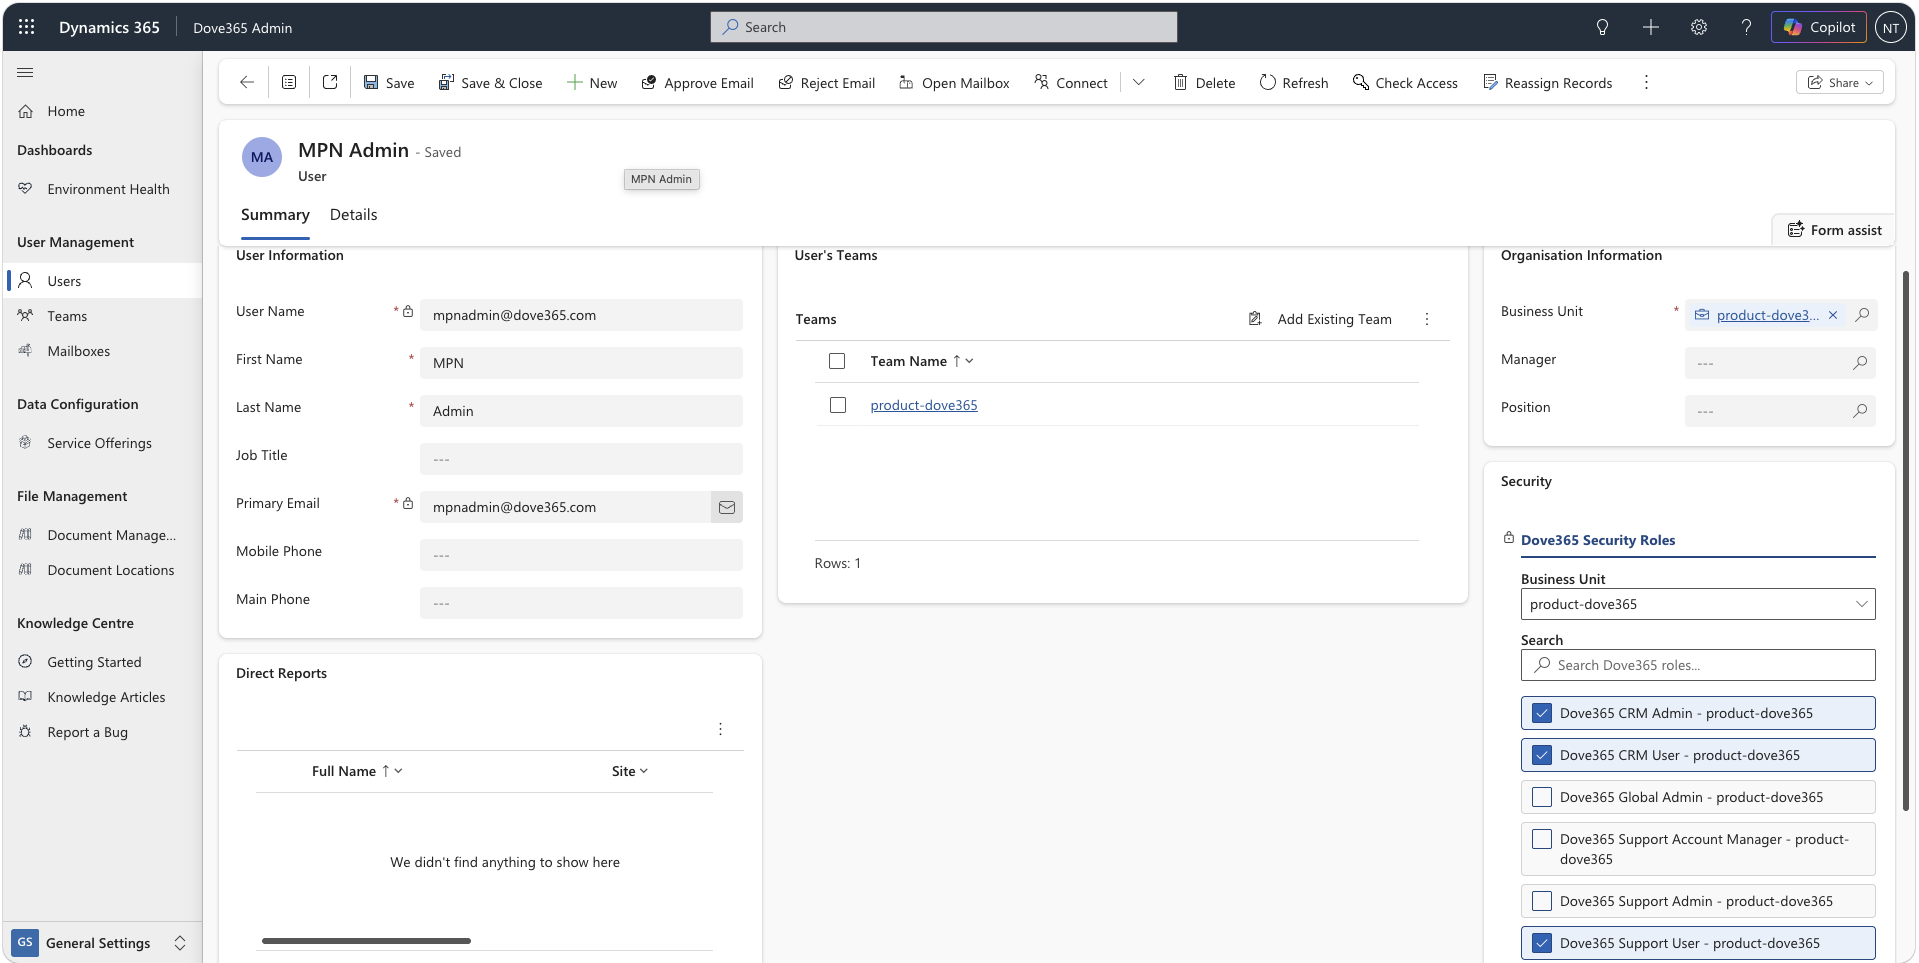Click the Manager lookup search icon
The width and height of the screenshot is (1919, 963).
point(1860,363)
